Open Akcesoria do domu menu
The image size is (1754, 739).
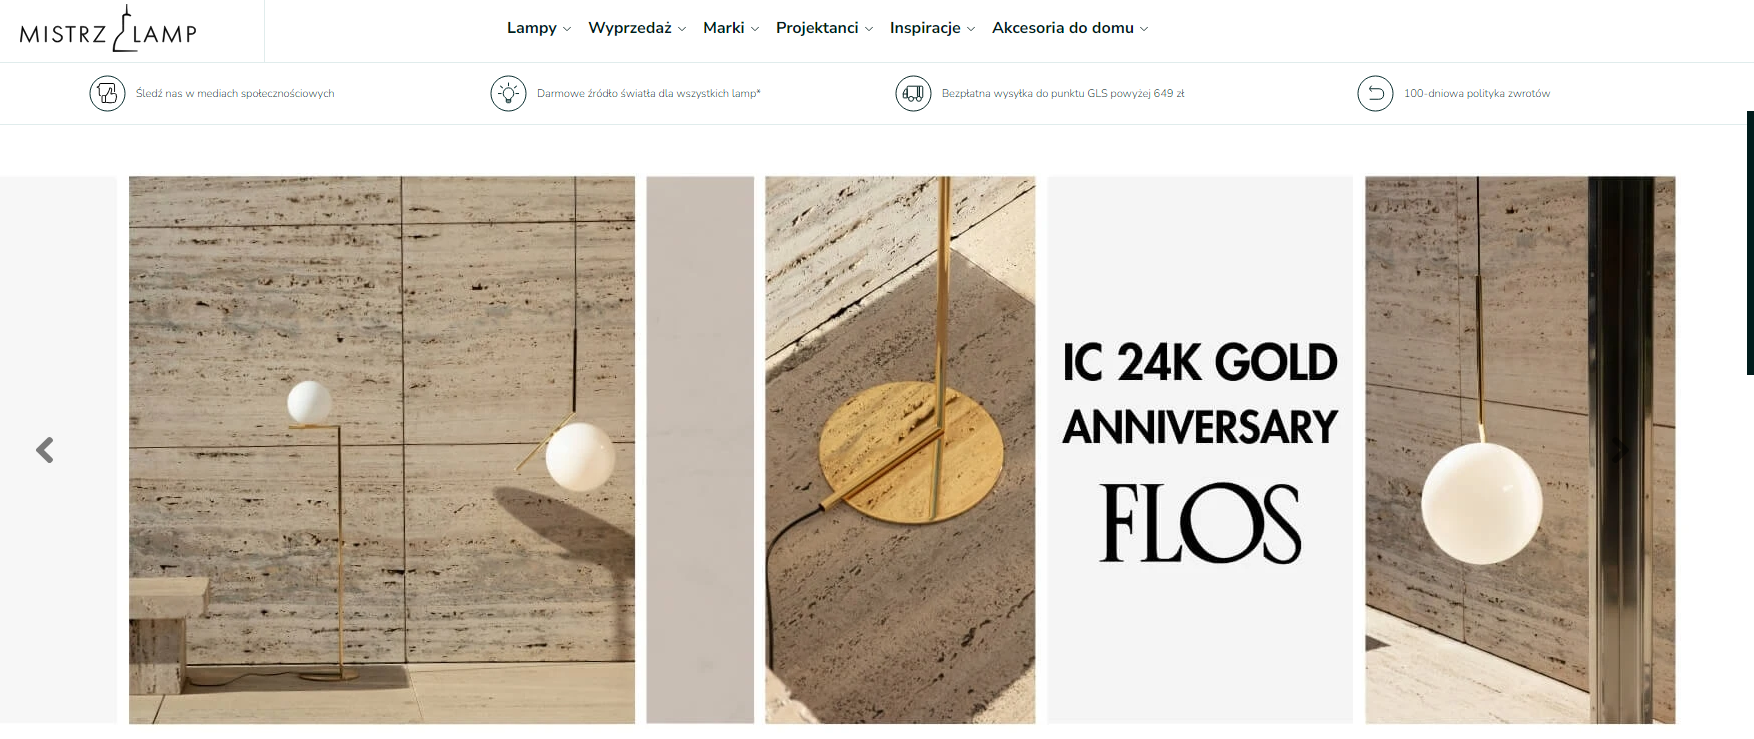[x=1070, y=28]
